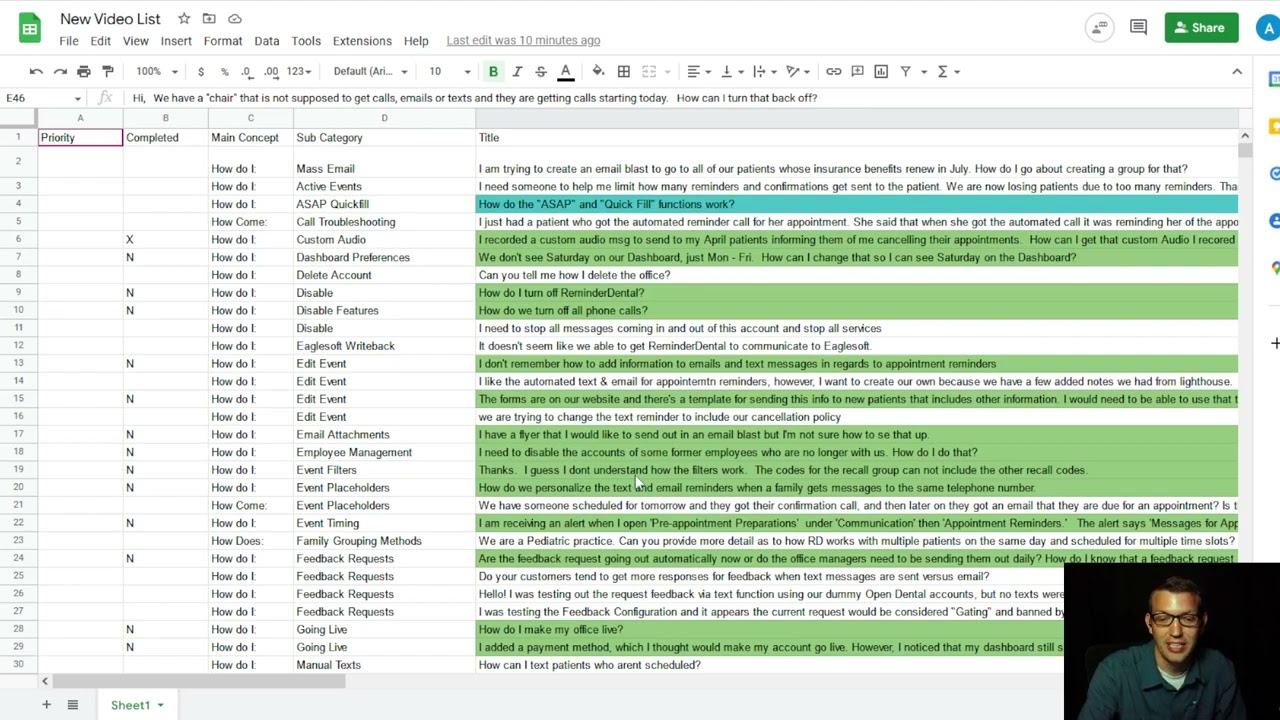1280x720 pixels.
Task: Select the Paint format tool
Action: (108, 71)
